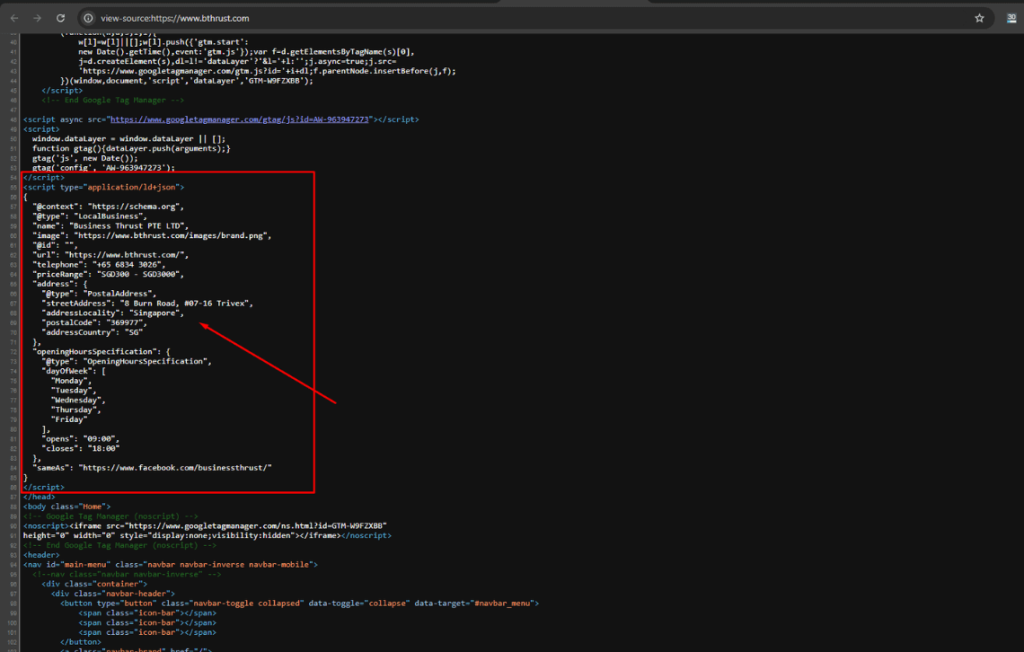Image resolution: width=1024 pixels, height=652 pixels.
Task: Focus the view-source address bar URL
Action: pos(175,18)
